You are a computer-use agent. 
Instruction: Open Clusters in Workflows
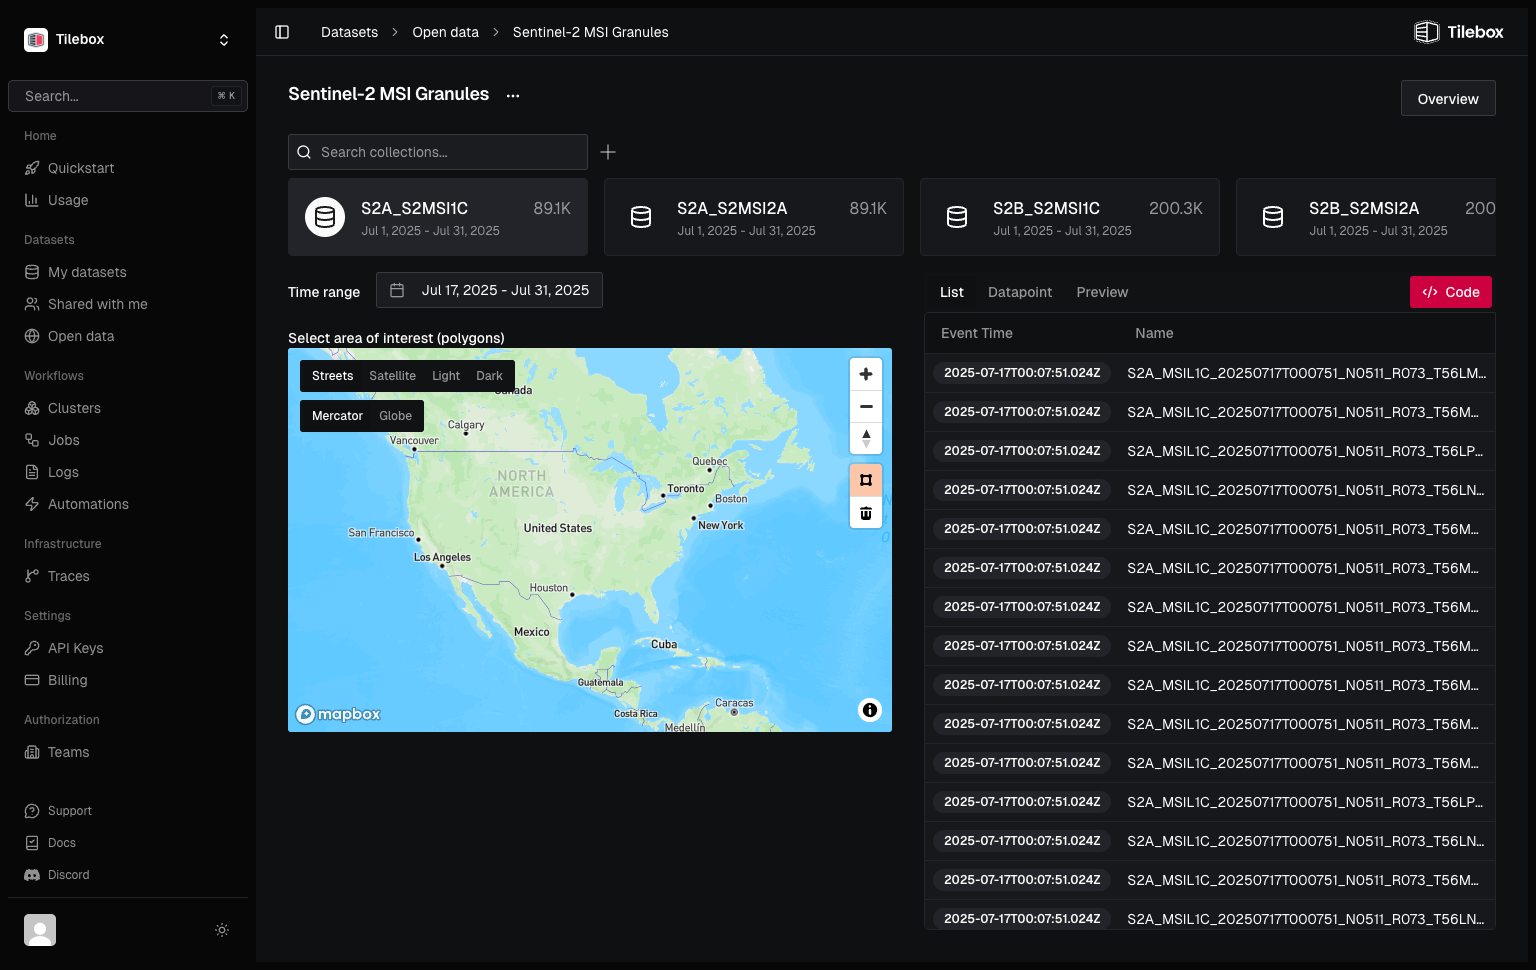128,408
